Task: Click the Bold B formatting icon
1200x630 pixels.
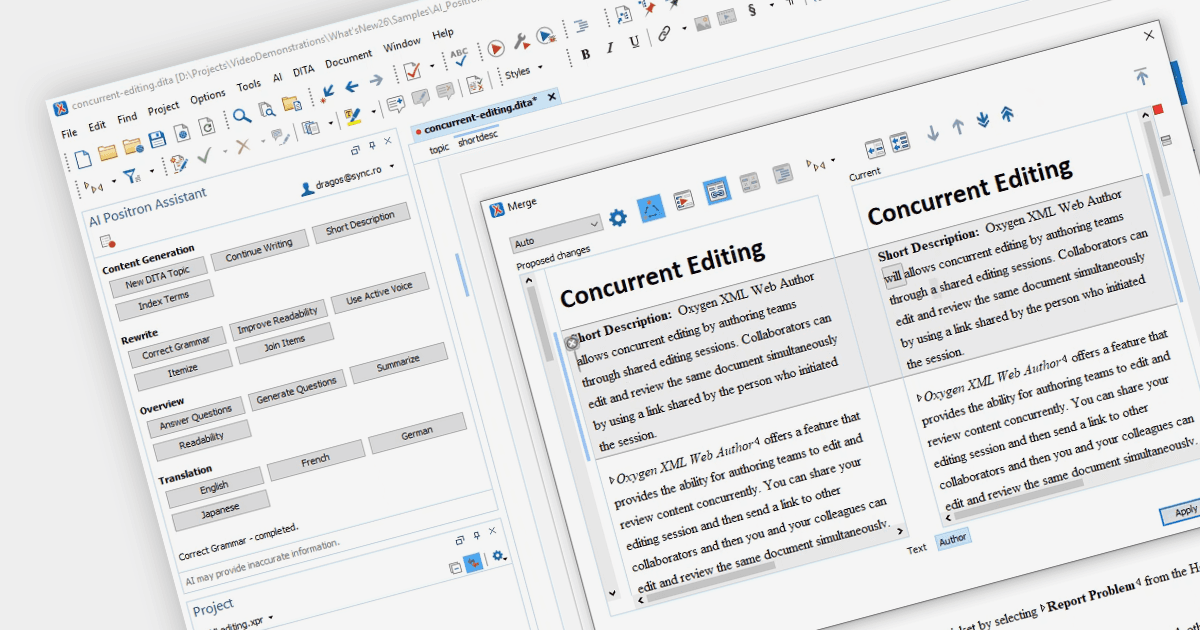Action: point(586,53)
